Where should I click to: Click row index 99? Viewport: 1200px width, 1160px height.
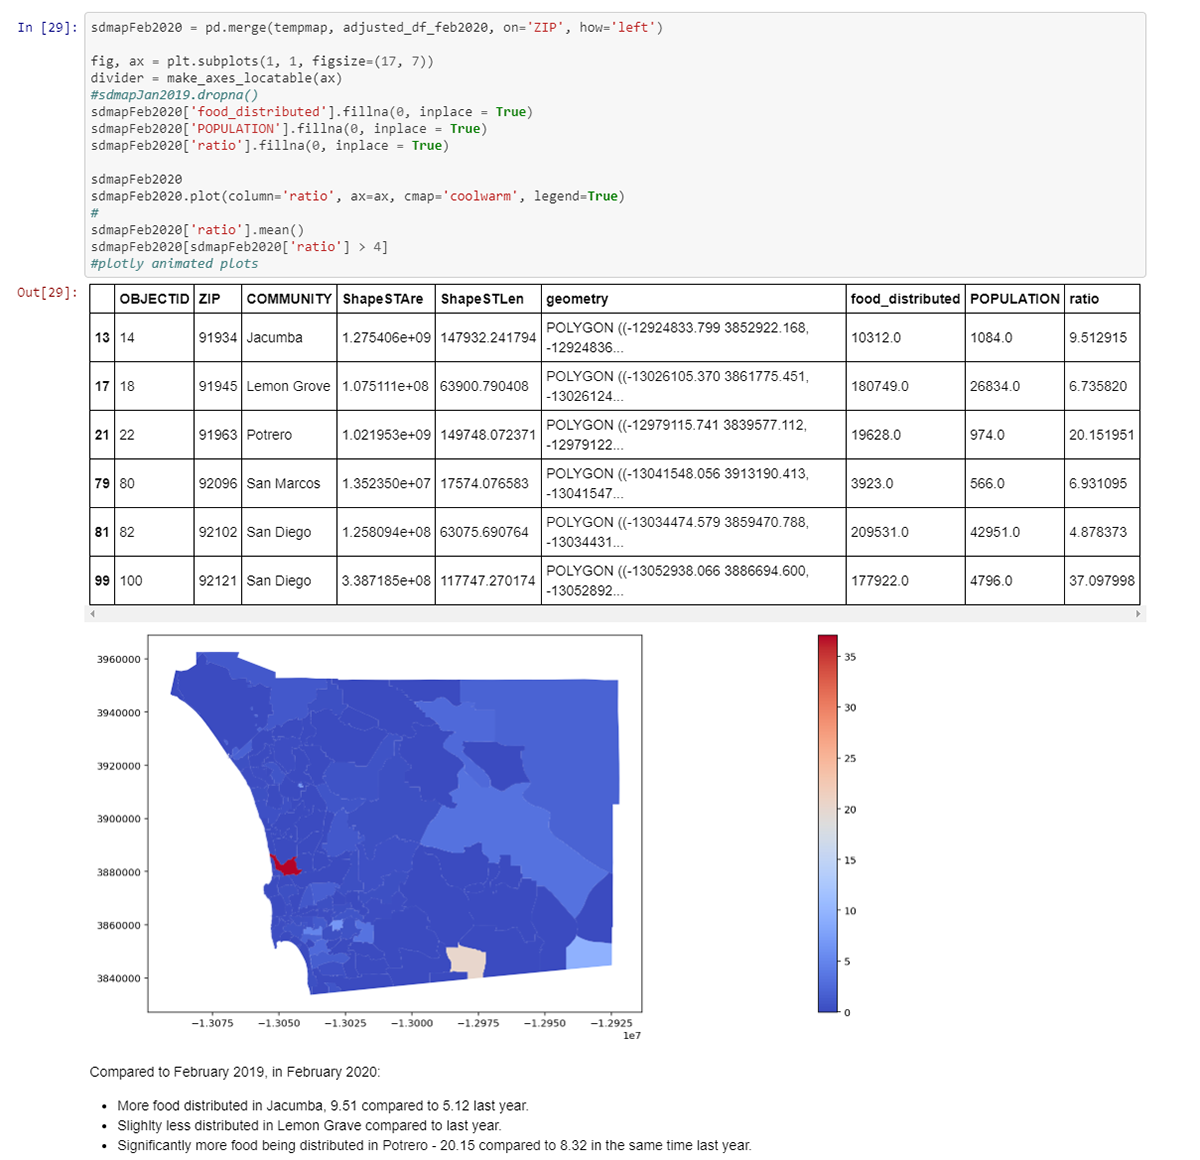(x=102, y=580)
